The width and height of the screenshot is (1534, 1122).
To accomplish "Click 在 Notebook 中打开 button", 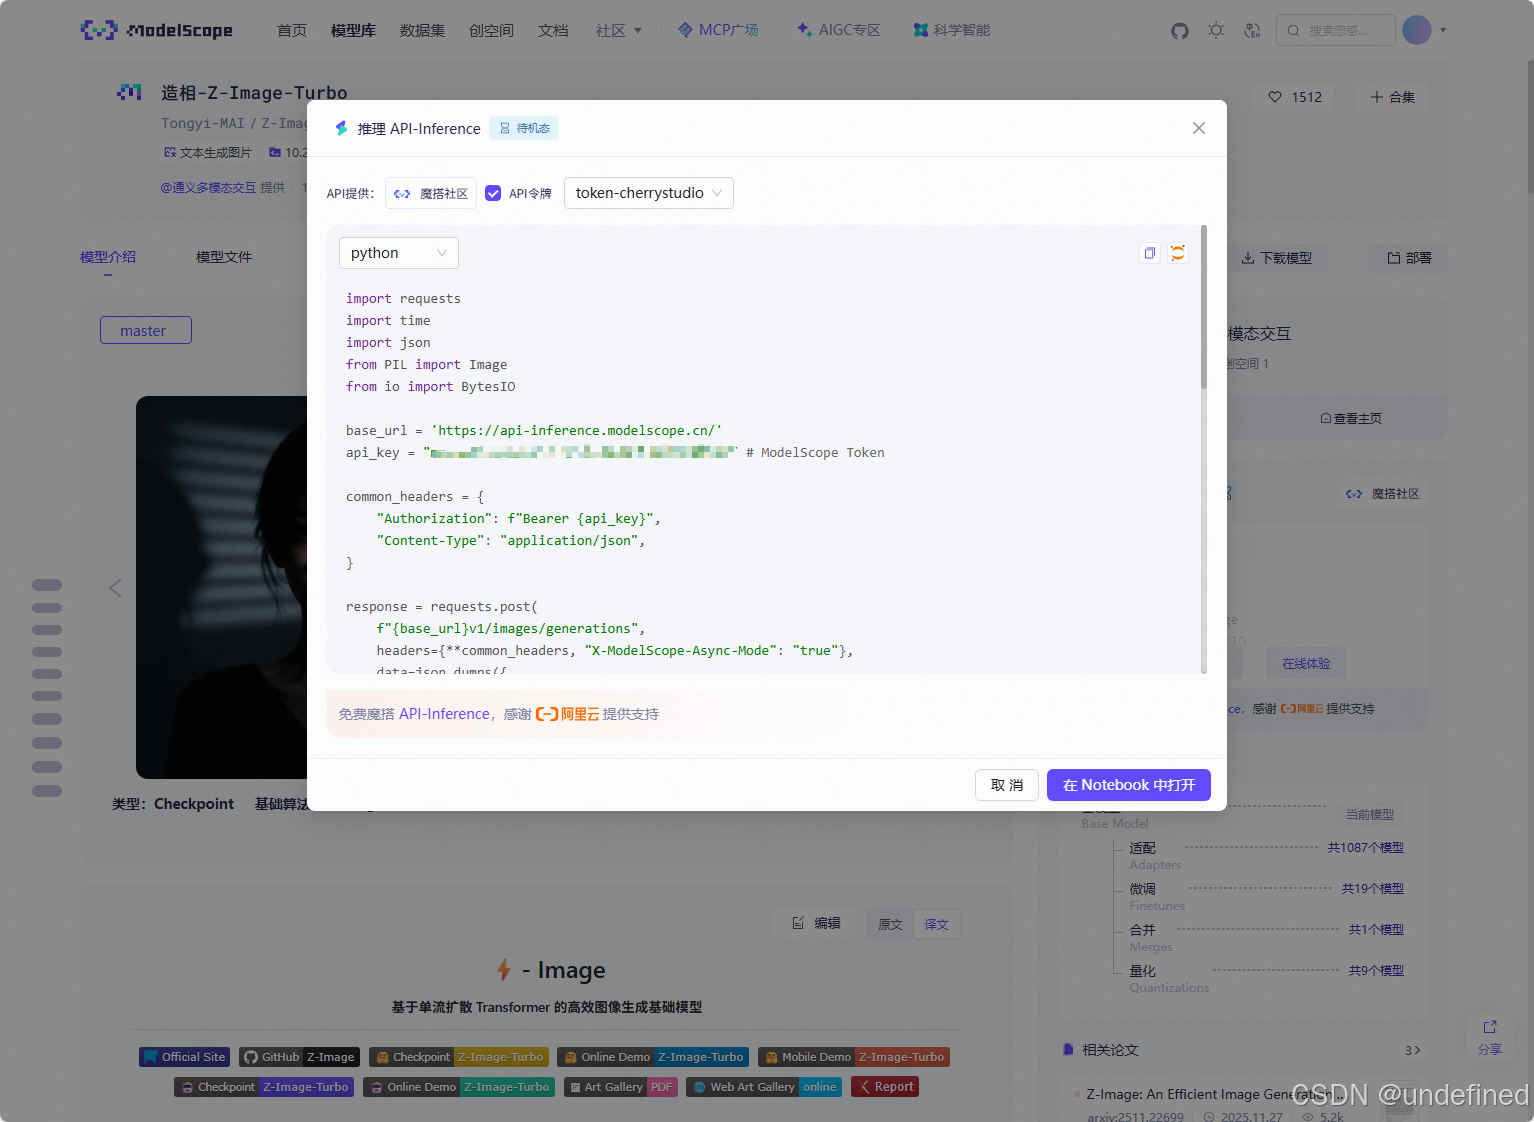I will coord(1129,785).
